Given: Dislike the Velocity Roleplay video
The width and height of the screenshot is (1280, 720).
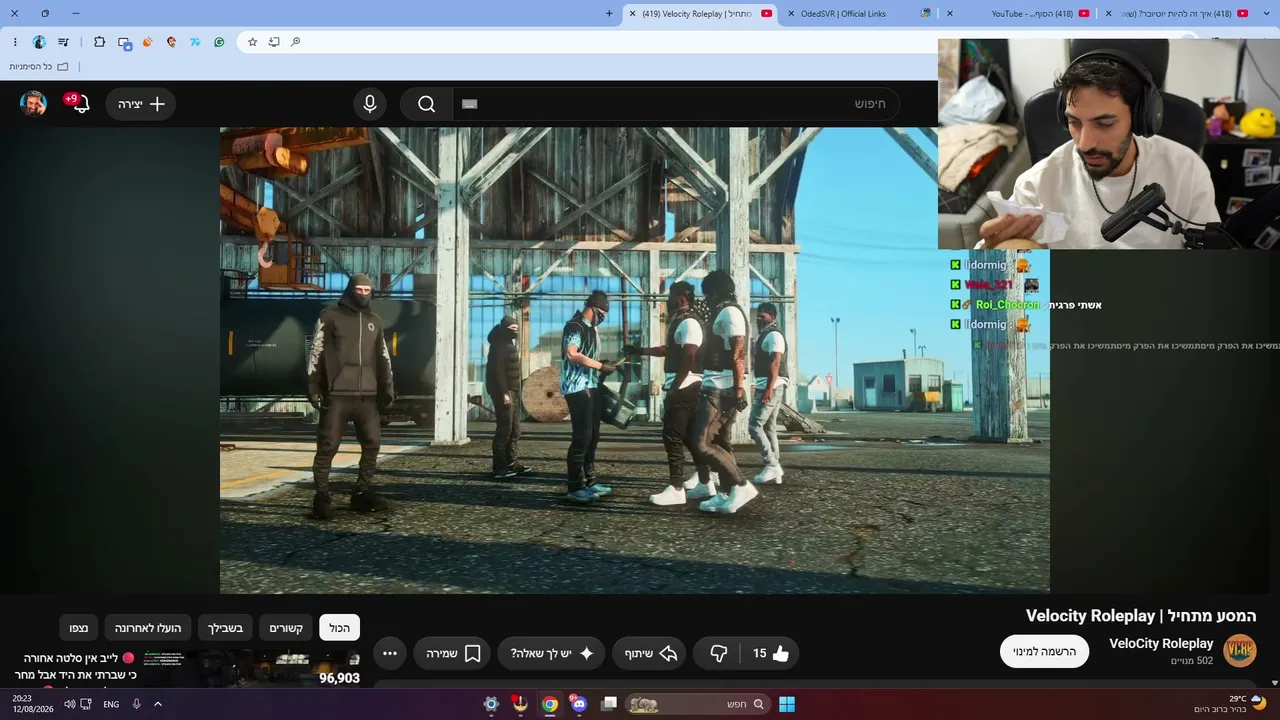Looking at the screenshot, I should (718, 653).
